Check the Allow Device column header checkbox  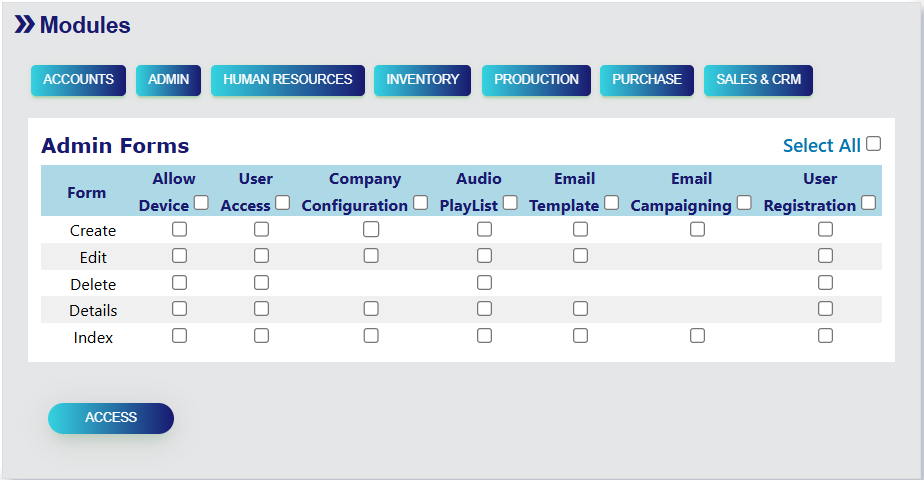[x=201, y=203]
